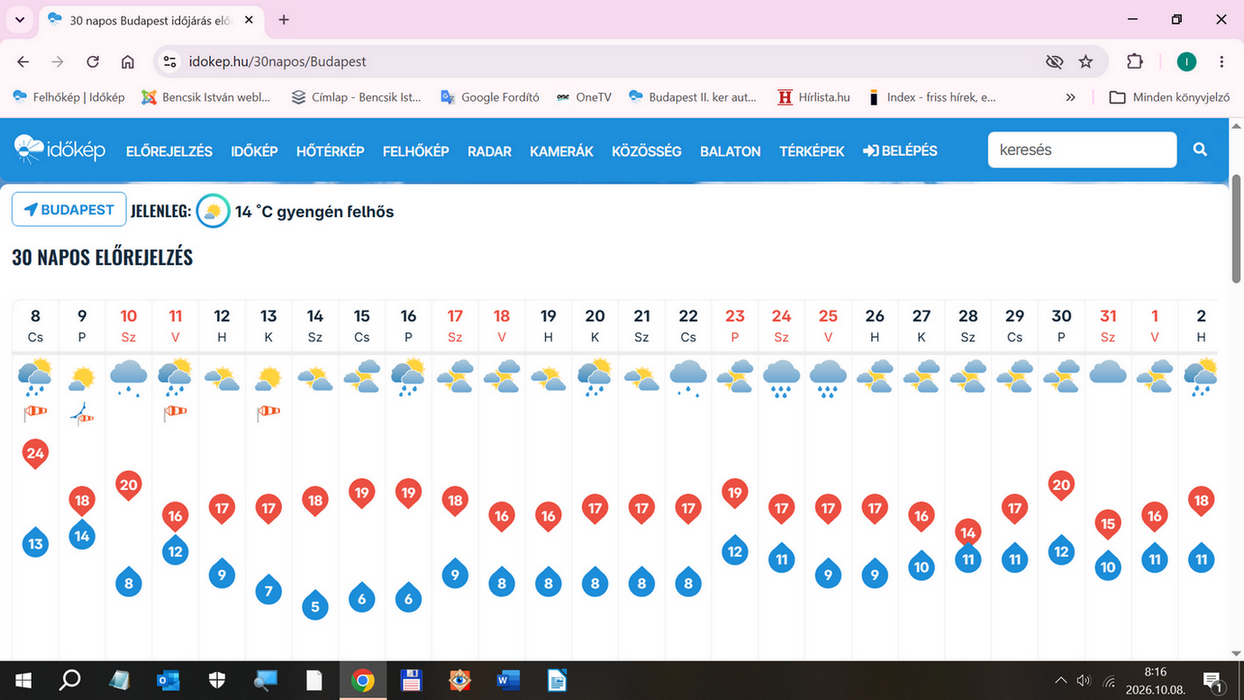Open the Chrome three-dot menu
This screenshot has width=1244, height=700.
[x=1222, y=61]
